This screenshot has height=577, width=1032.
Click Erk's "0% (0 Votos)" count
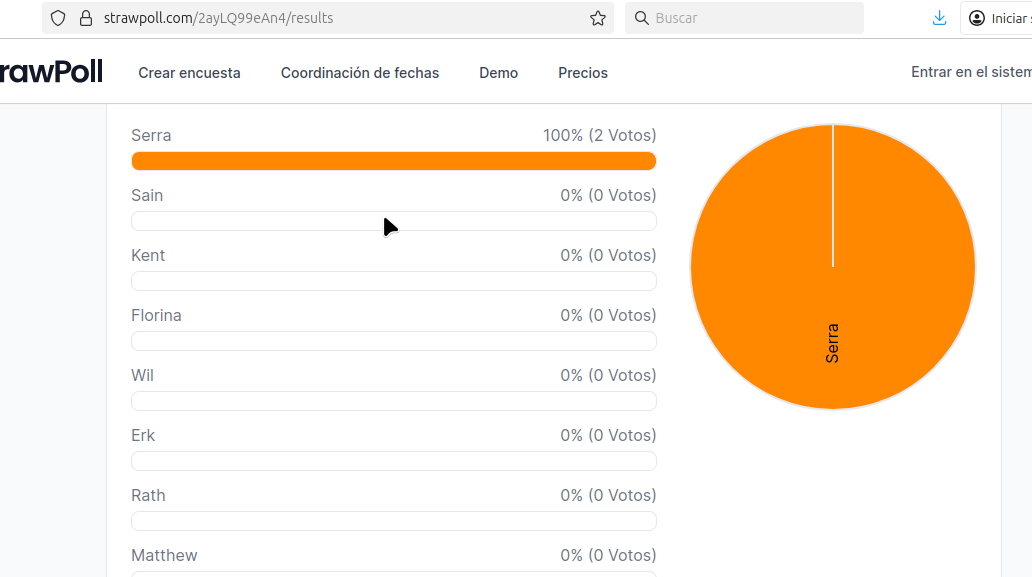click(608, 436)
